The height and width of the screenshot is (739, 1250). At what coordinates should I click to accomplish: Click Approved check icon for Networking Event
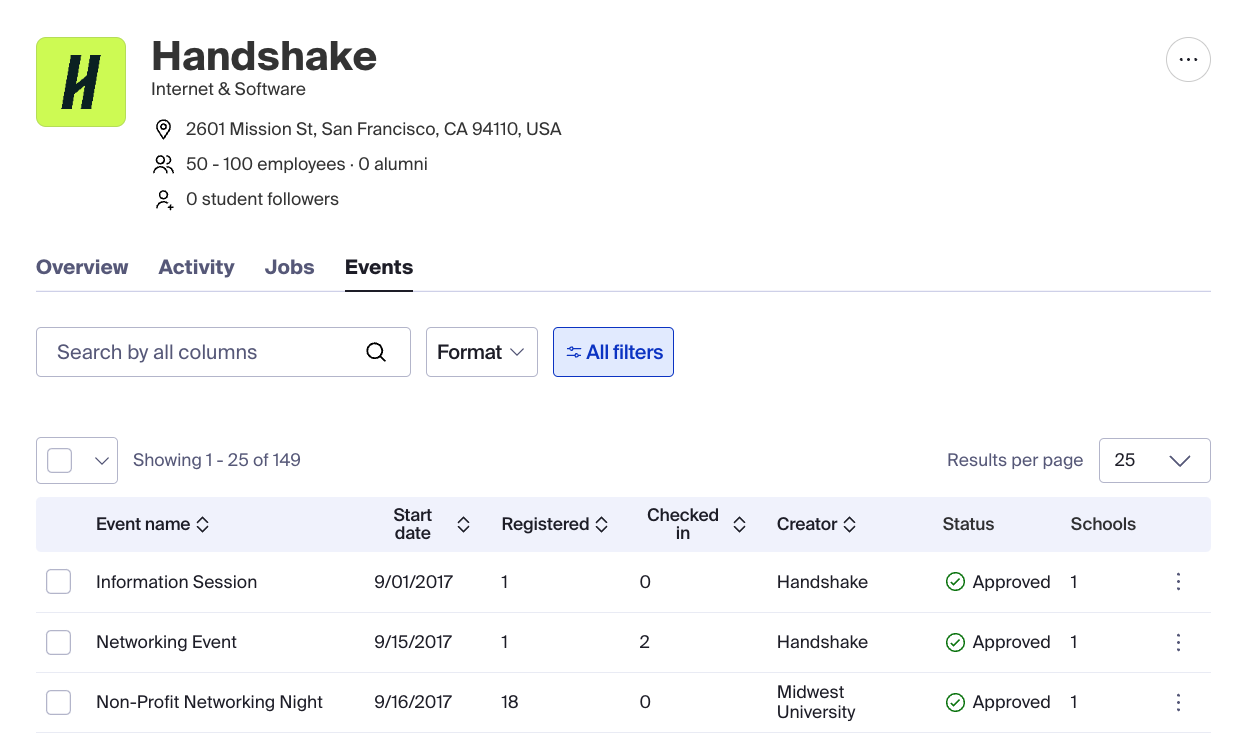pyautogui.click(x=955, y=642)
